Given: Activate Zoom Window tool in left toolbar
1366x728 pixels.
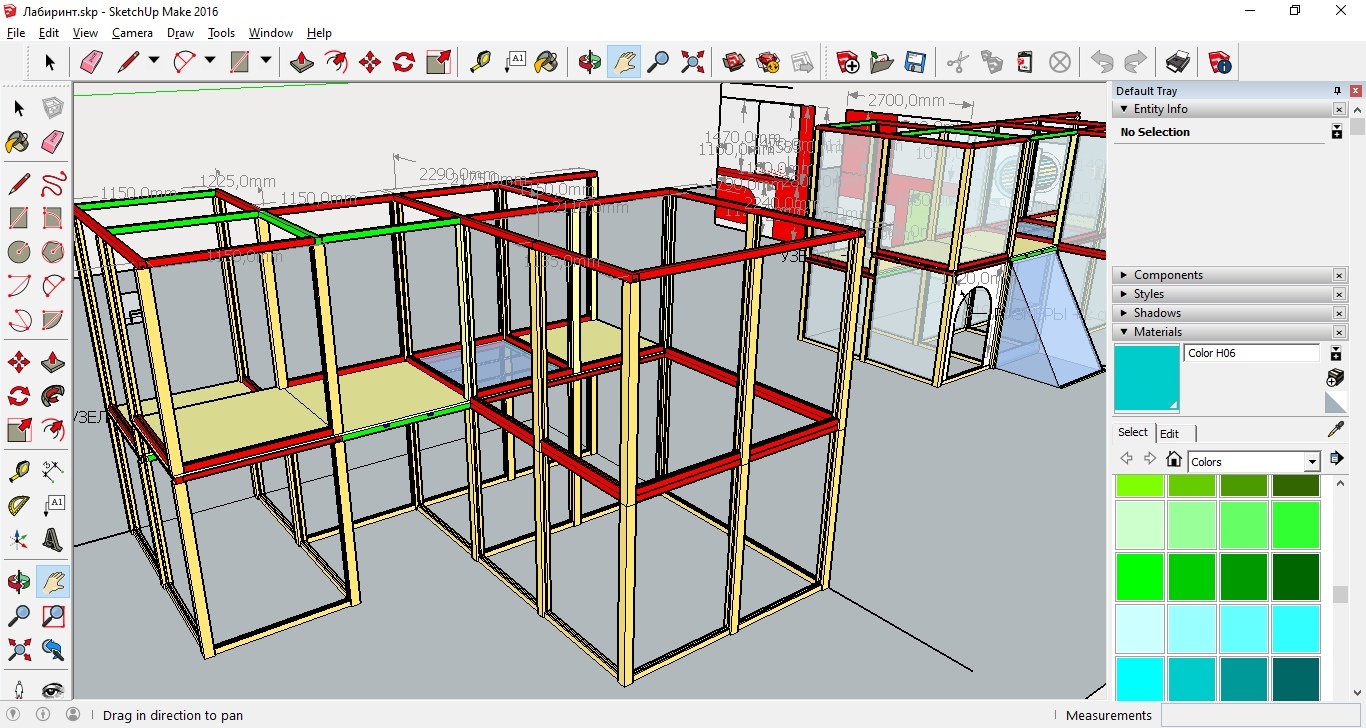Looking at the screenshot, I should [53, 616].
